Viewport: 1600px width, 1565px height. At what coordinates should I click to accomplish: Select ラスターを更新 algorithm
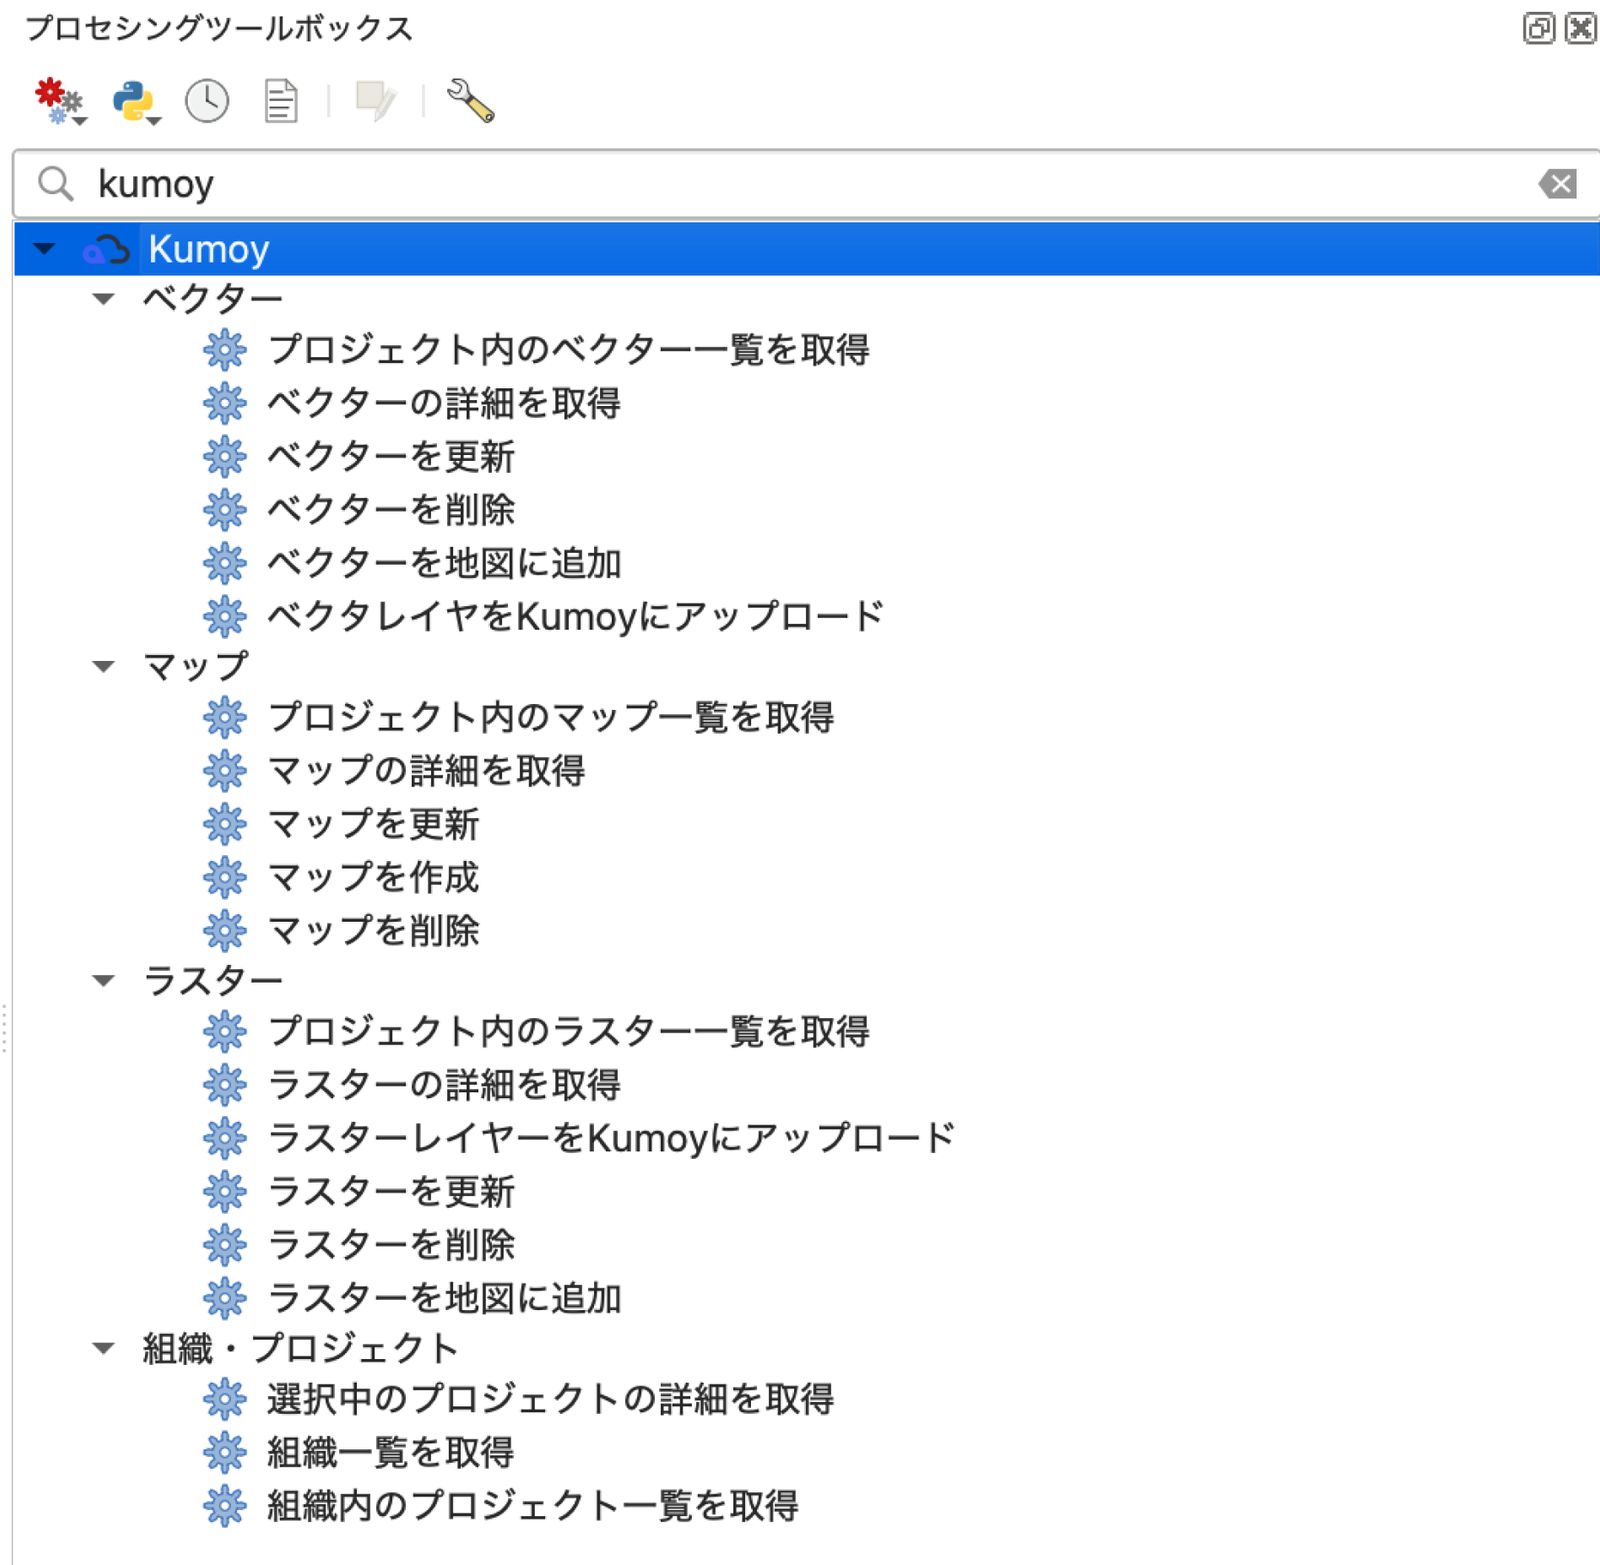[391, 1191]
